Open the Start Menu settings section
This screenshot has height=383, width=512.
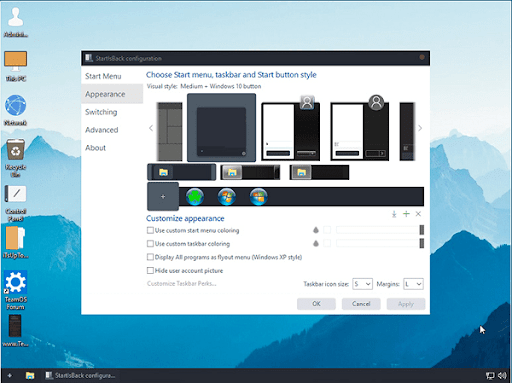[103, 76]
